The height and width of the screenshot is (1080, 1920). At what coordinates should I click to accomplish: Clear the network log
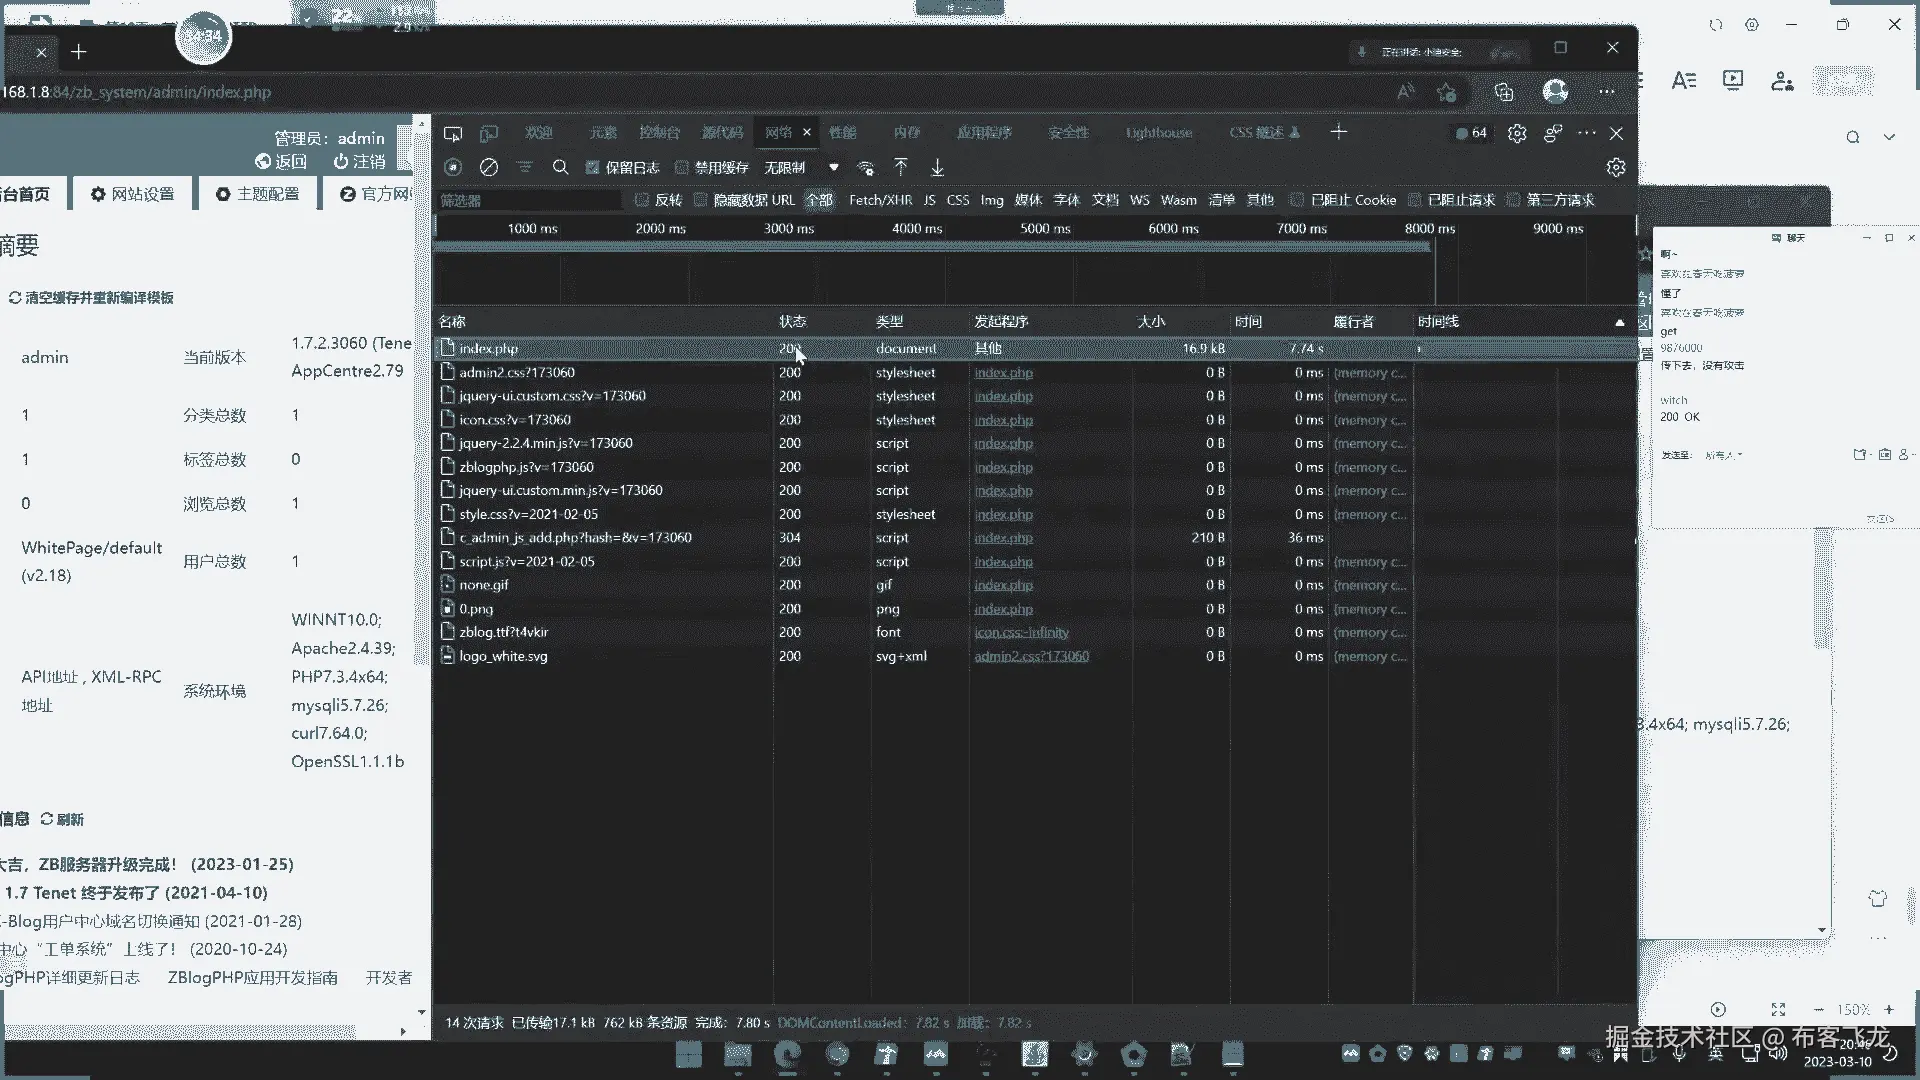489,168
